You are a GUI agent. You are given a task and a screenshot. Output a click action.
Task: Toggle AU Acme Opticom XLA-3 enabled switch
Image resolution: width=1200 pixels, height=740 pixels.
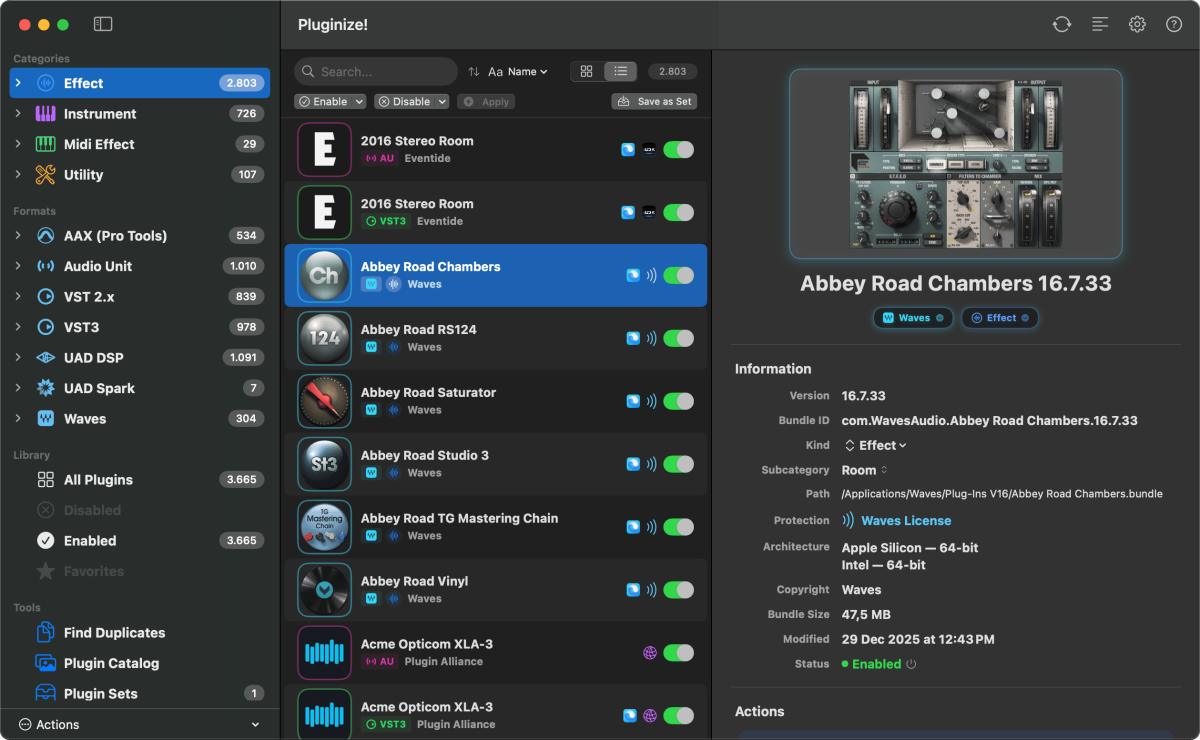click(x=678, y=653)
